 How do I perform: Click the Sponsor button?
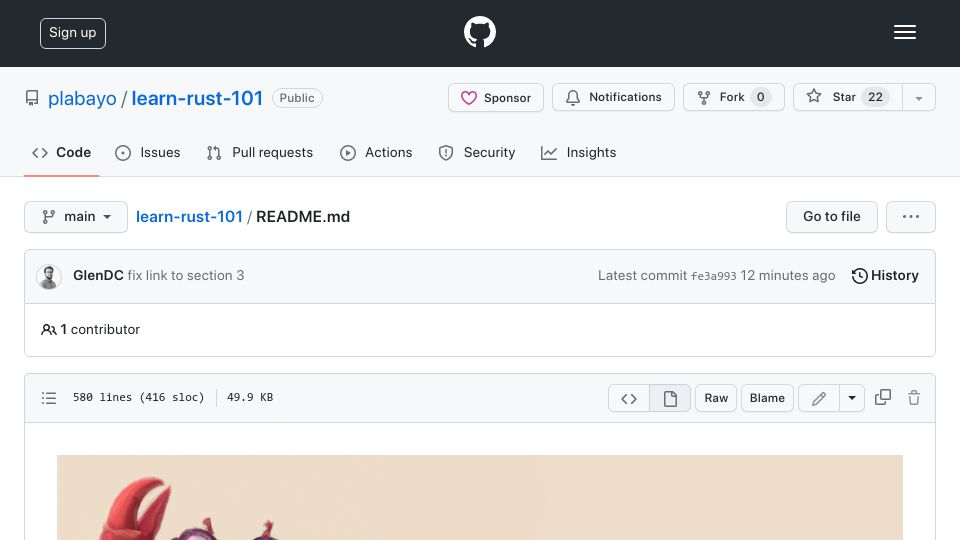pyautogui.click(x=496, y=97)
